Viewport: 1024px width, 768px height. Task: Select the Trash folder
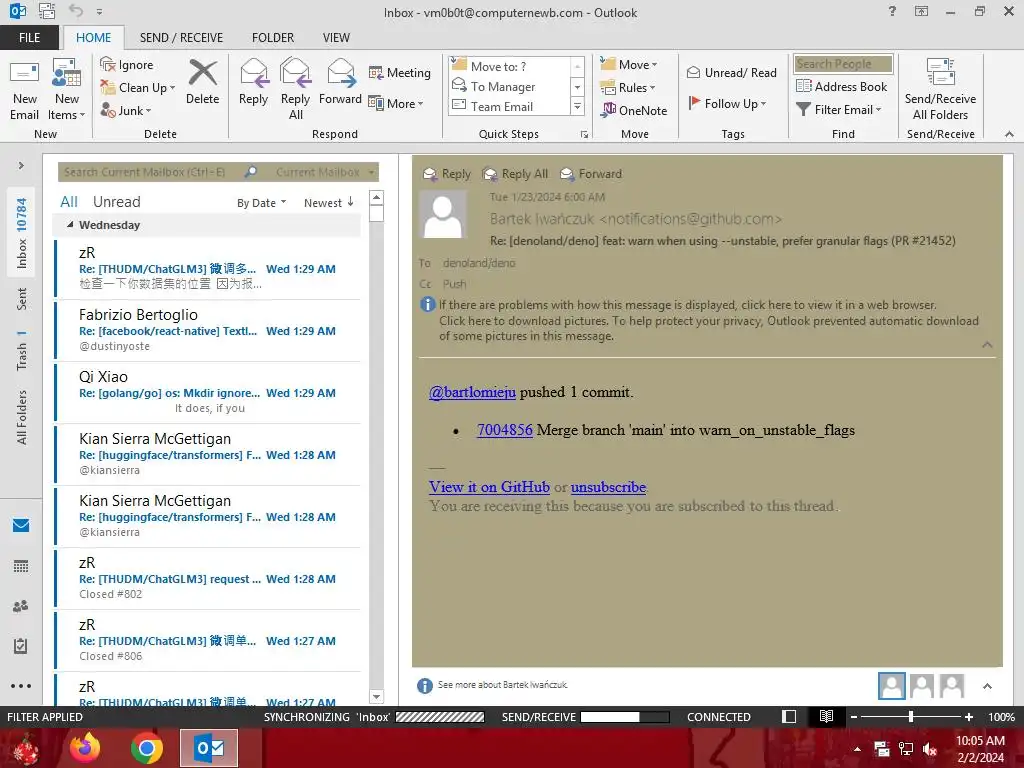(x=22, y=351)
